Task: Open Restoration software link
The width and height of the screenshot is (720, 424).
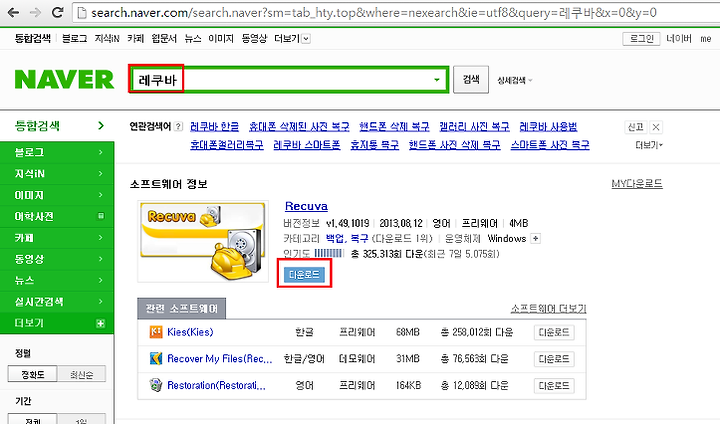Action: pyautogui.click(x=216, y=385)
